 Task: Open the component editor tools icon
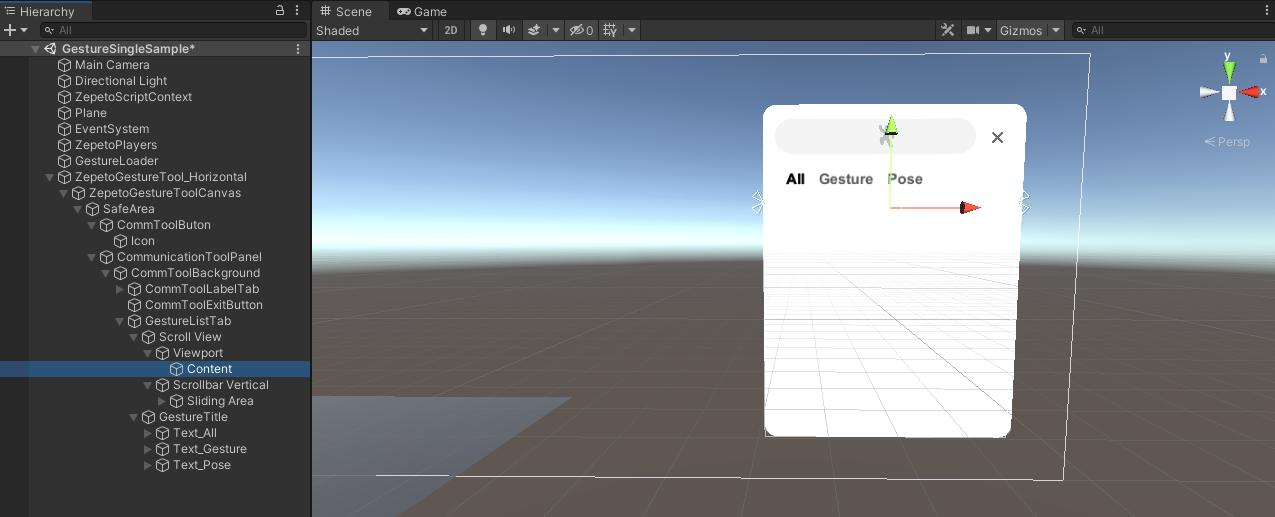tap(947, 30)
